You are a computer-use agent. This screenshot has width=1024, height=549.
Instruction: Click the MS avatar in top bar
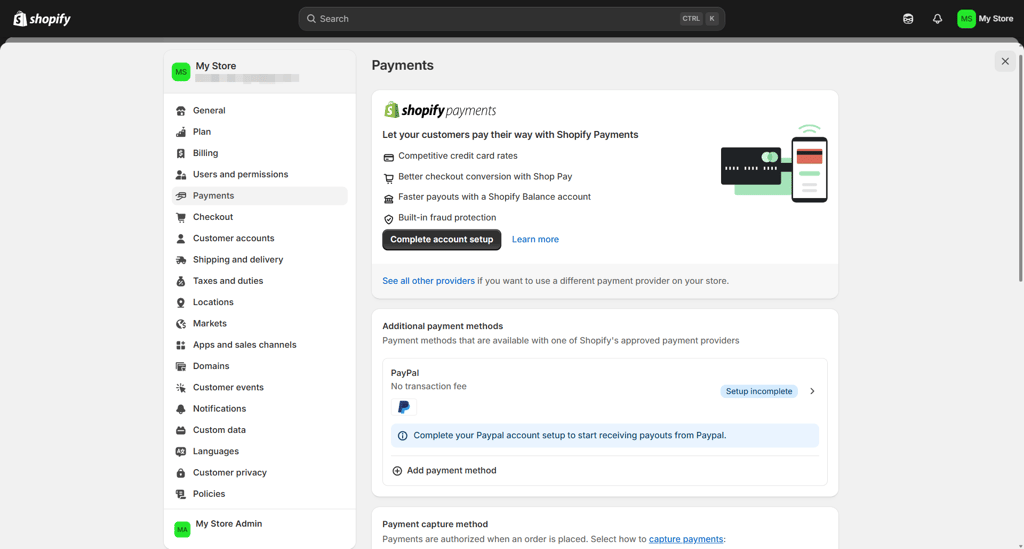(966, 19)
